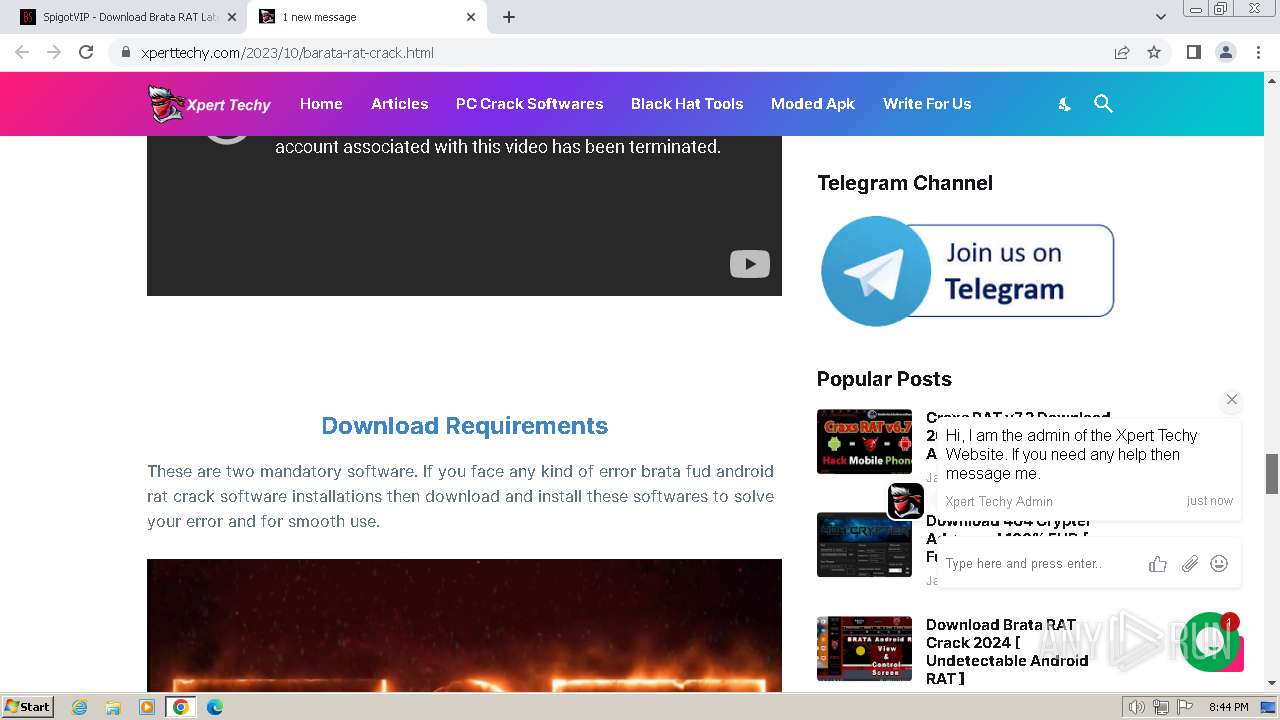The image size is (1280, 720).
Task: Select the 1 new message tab
Action: pos(365,17)
